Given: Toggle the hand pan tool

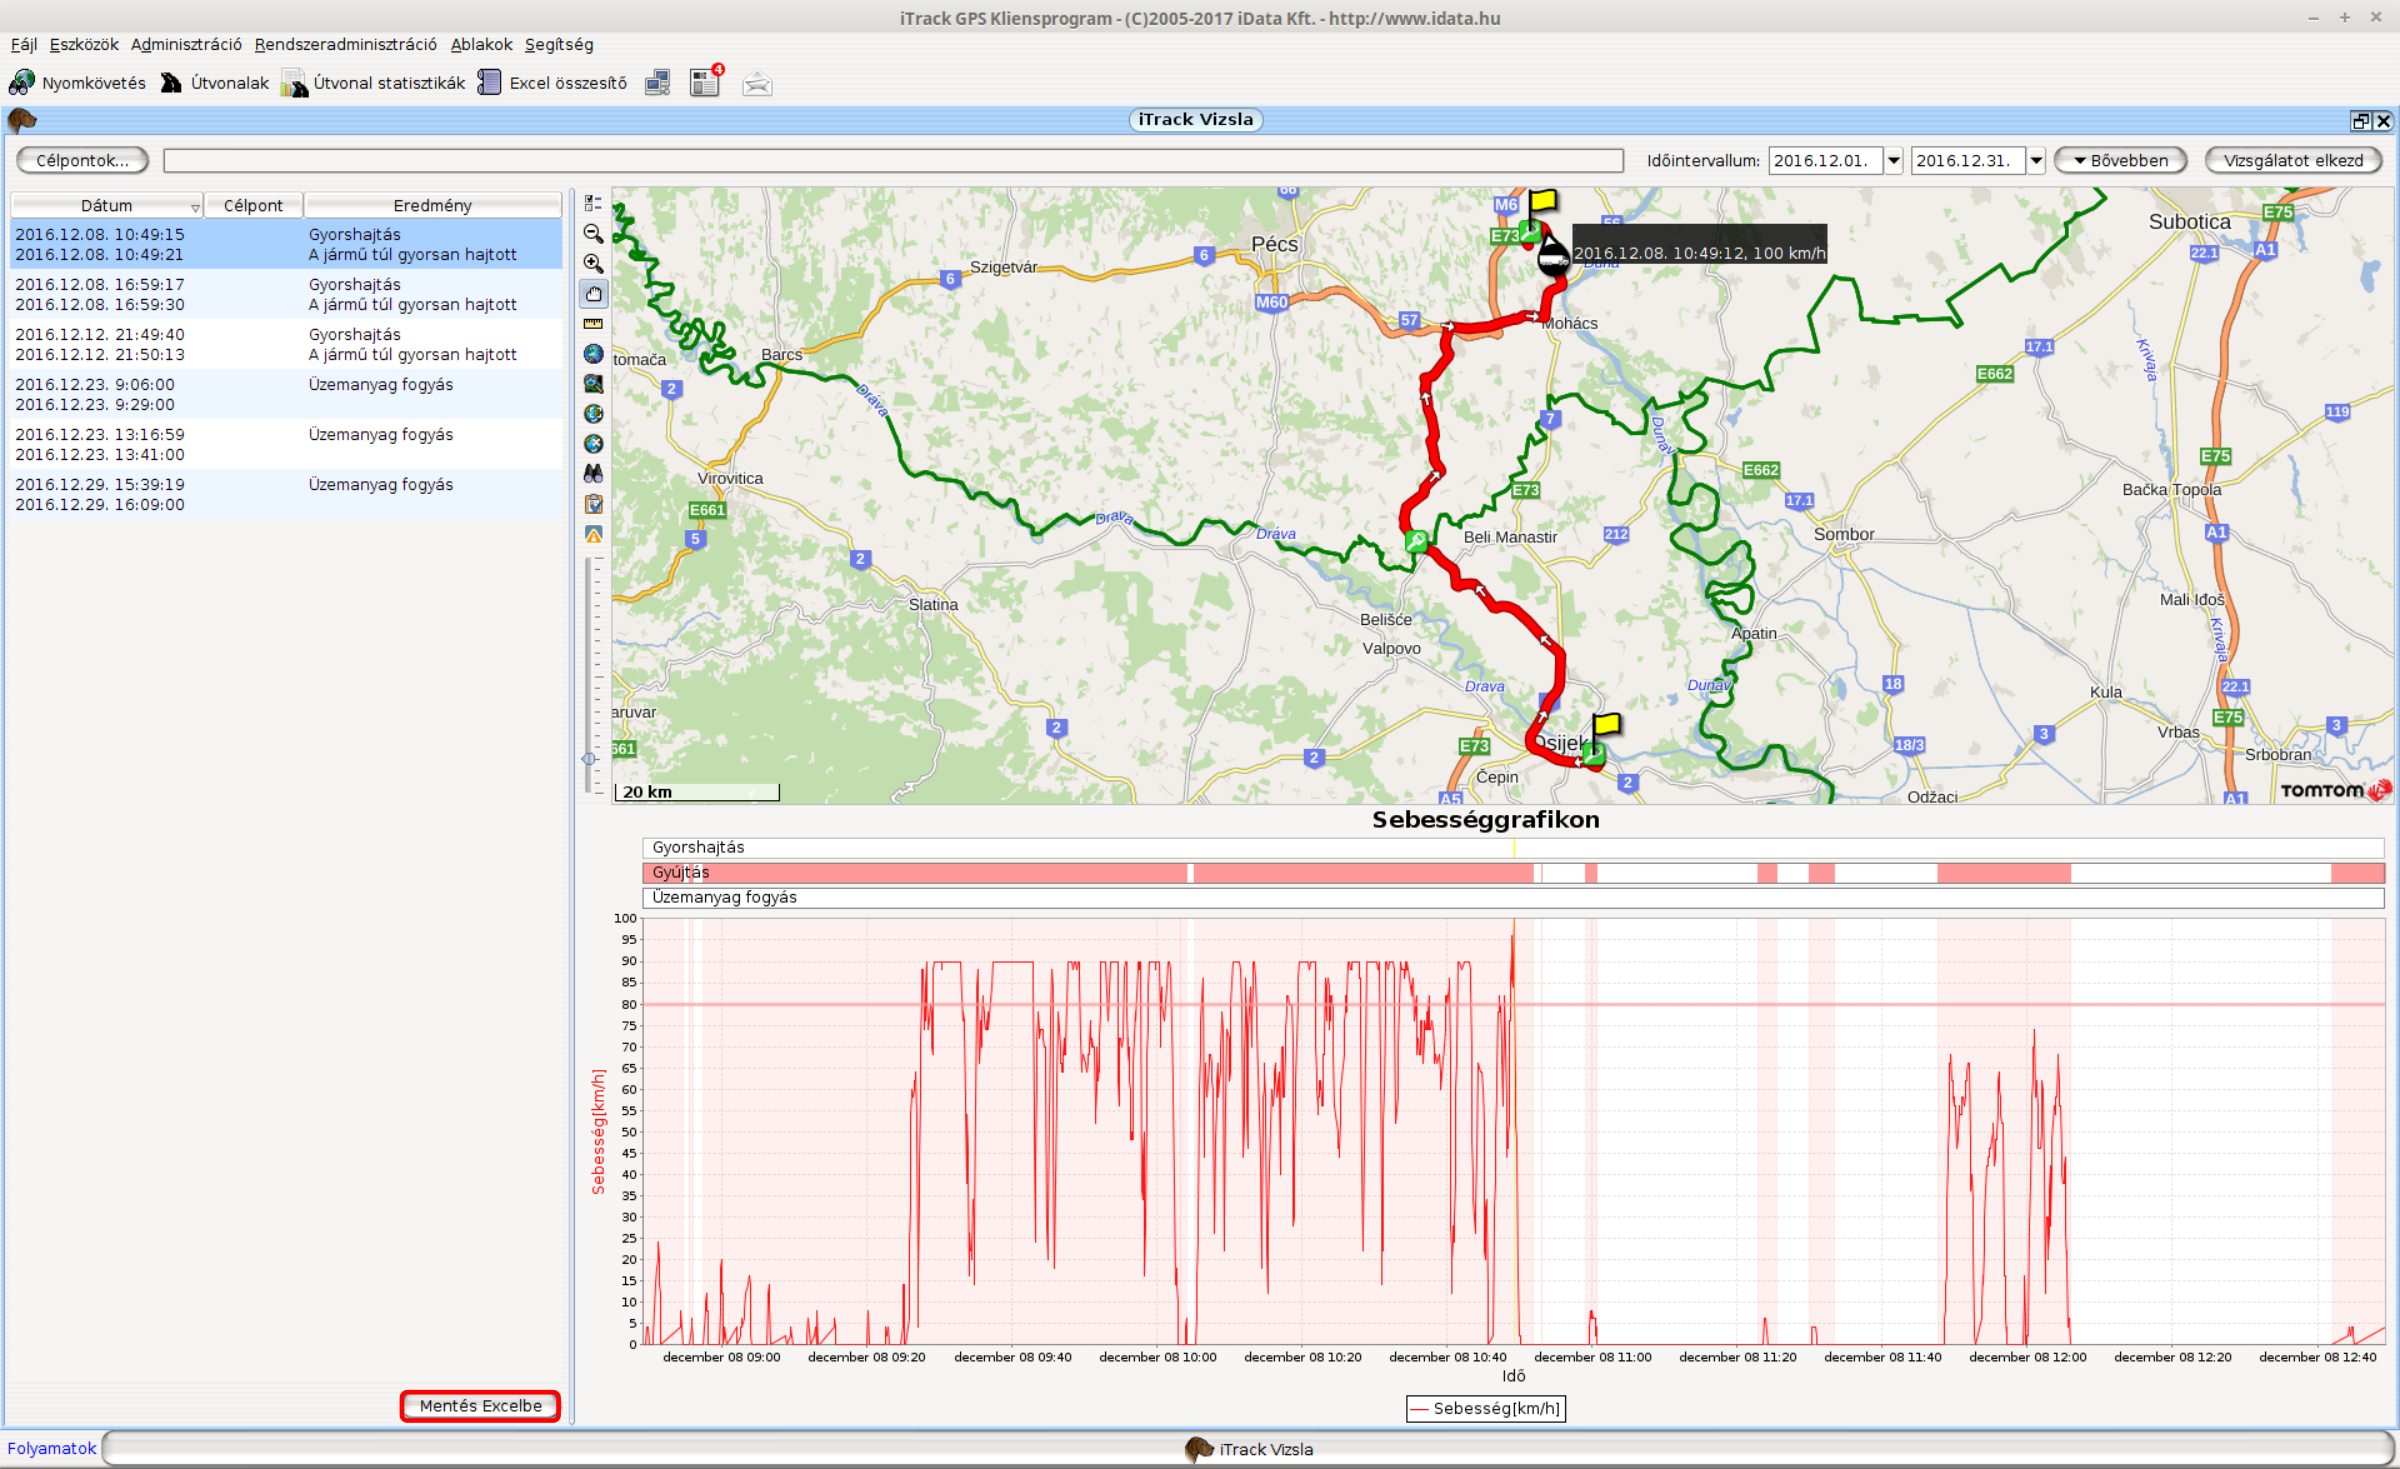Looking at the screenshot, I should 593,294.
